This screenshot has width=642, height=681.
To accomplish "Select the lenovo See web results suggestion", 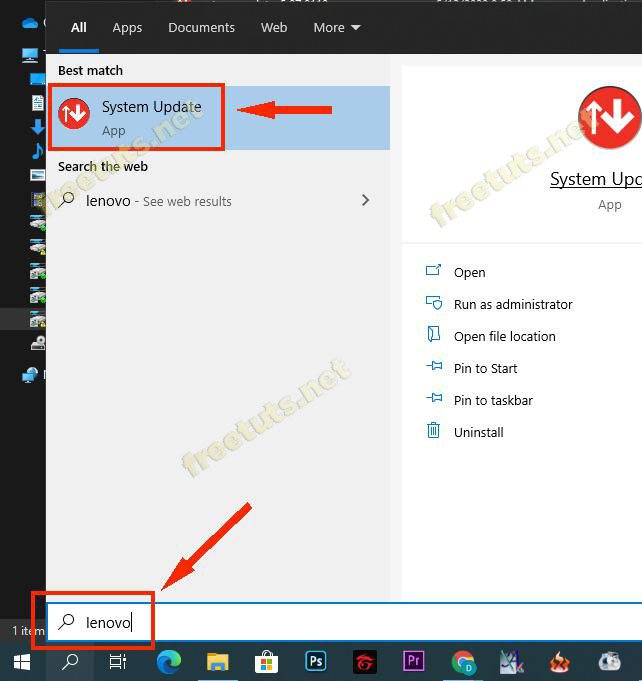I will (x=218, y=201).
